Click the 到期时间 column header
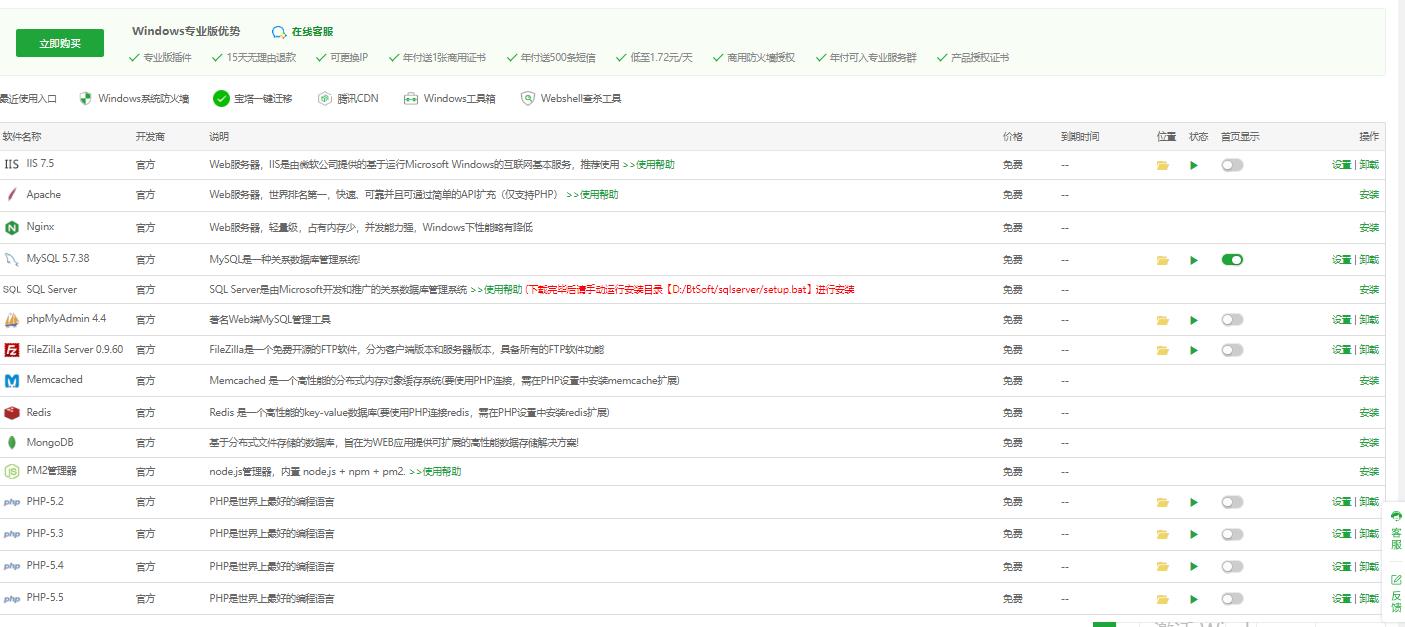This screenshot has width=1405, height=627. tap(1080, 136)
